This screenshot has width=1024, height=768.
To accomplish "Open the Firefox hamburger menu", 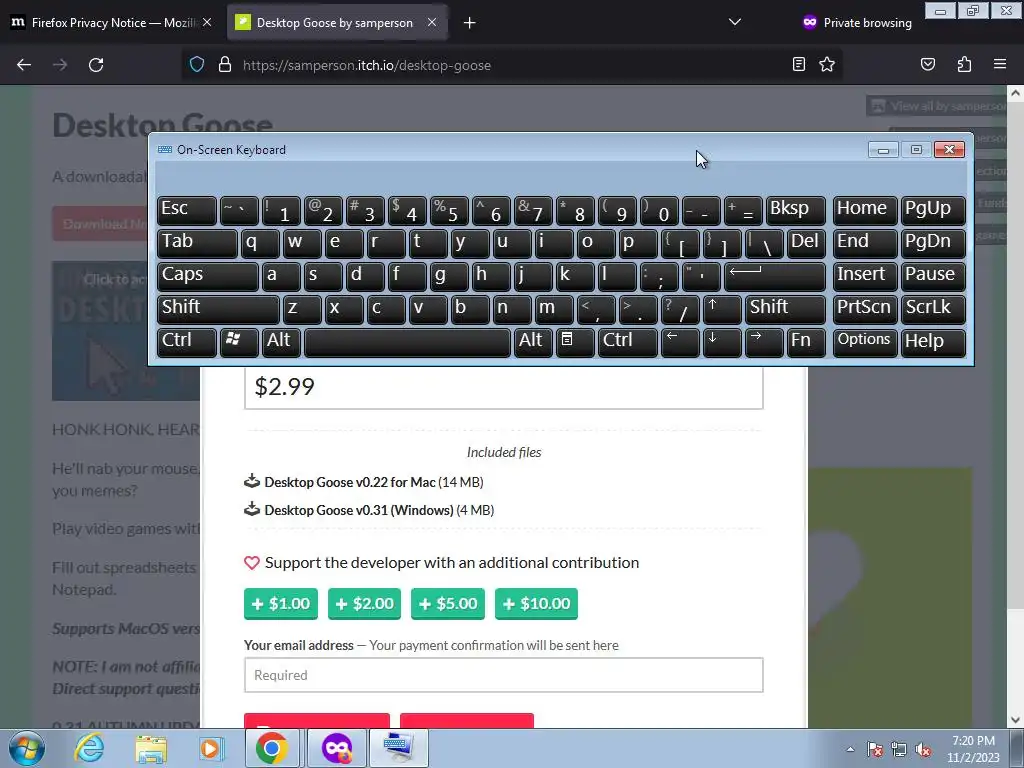I will 999,64.
